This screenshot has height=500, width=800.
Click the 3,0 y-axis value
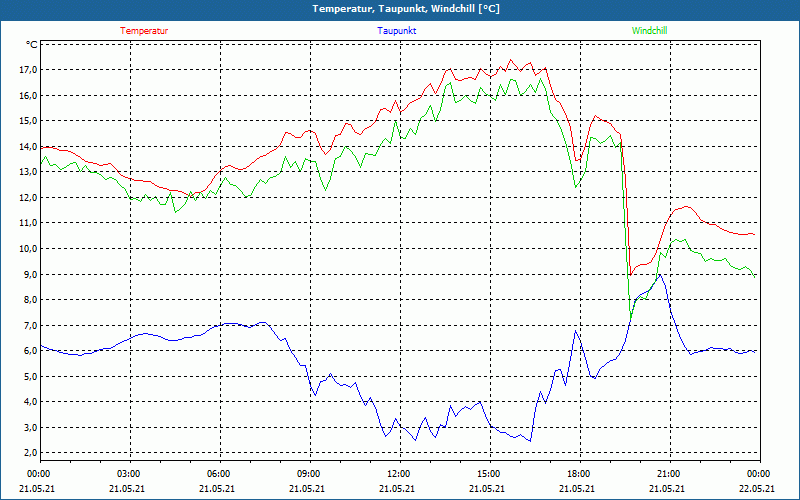click(x=31, y=428)
